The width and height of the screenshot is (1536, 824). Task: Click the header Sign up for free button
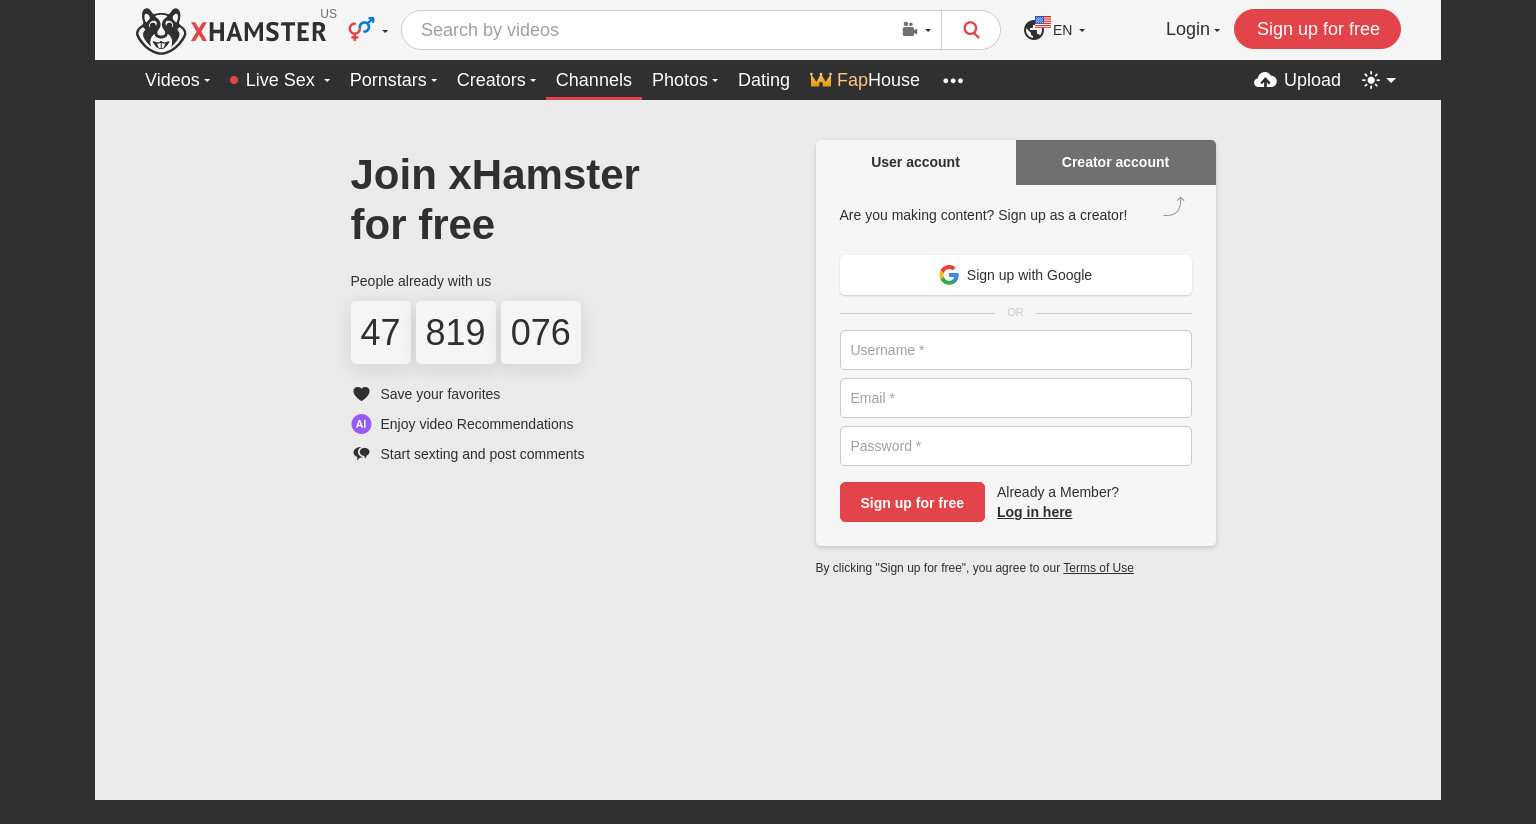pyautogui.click(x=1317, y=29)
